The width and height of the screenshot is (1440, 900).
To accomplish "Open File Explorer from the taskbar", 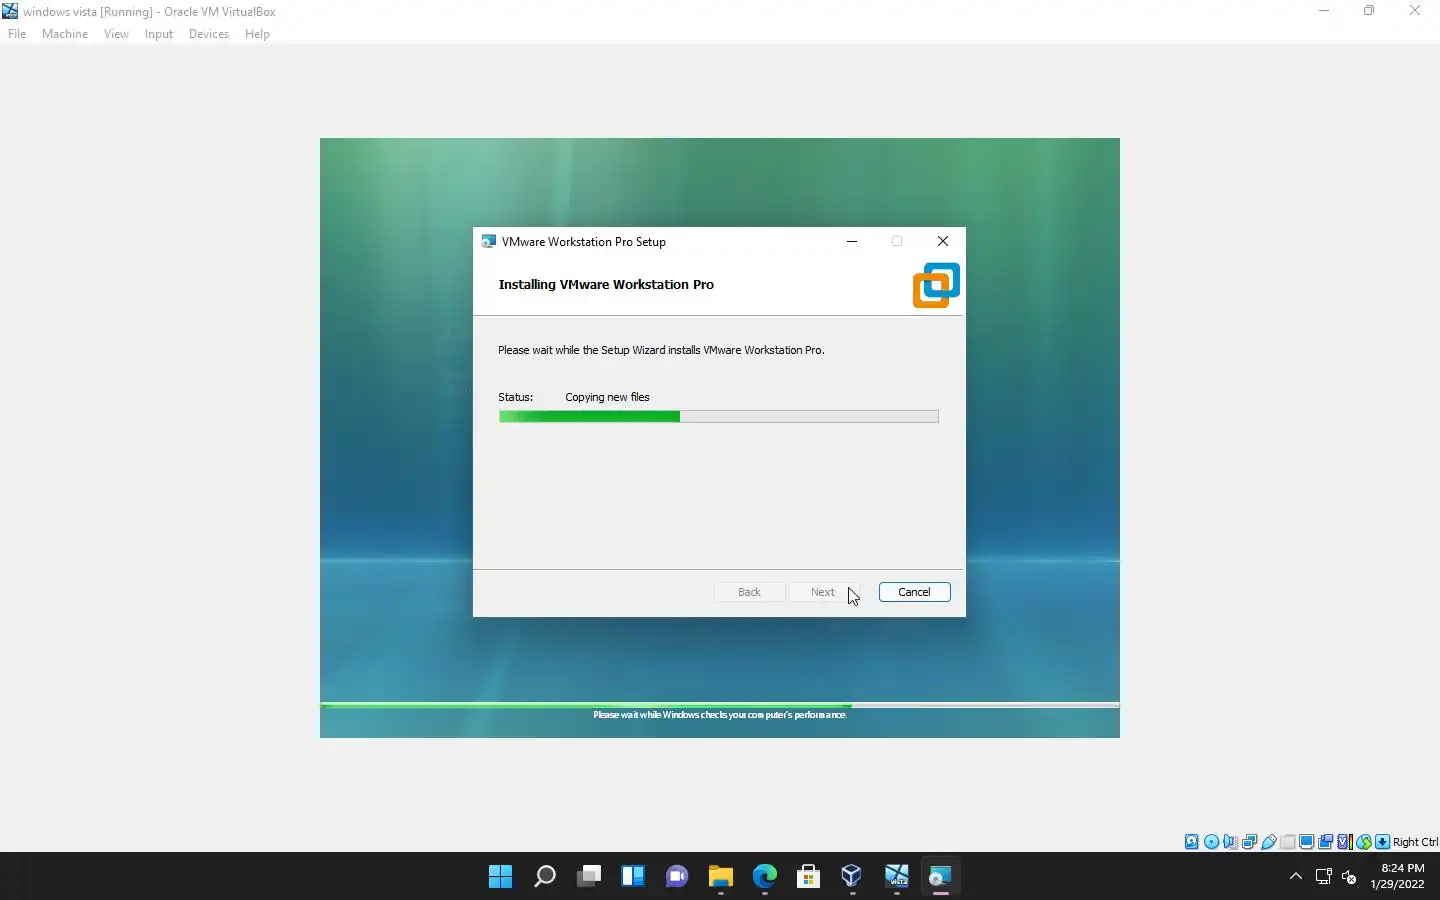I will point(721,877).
